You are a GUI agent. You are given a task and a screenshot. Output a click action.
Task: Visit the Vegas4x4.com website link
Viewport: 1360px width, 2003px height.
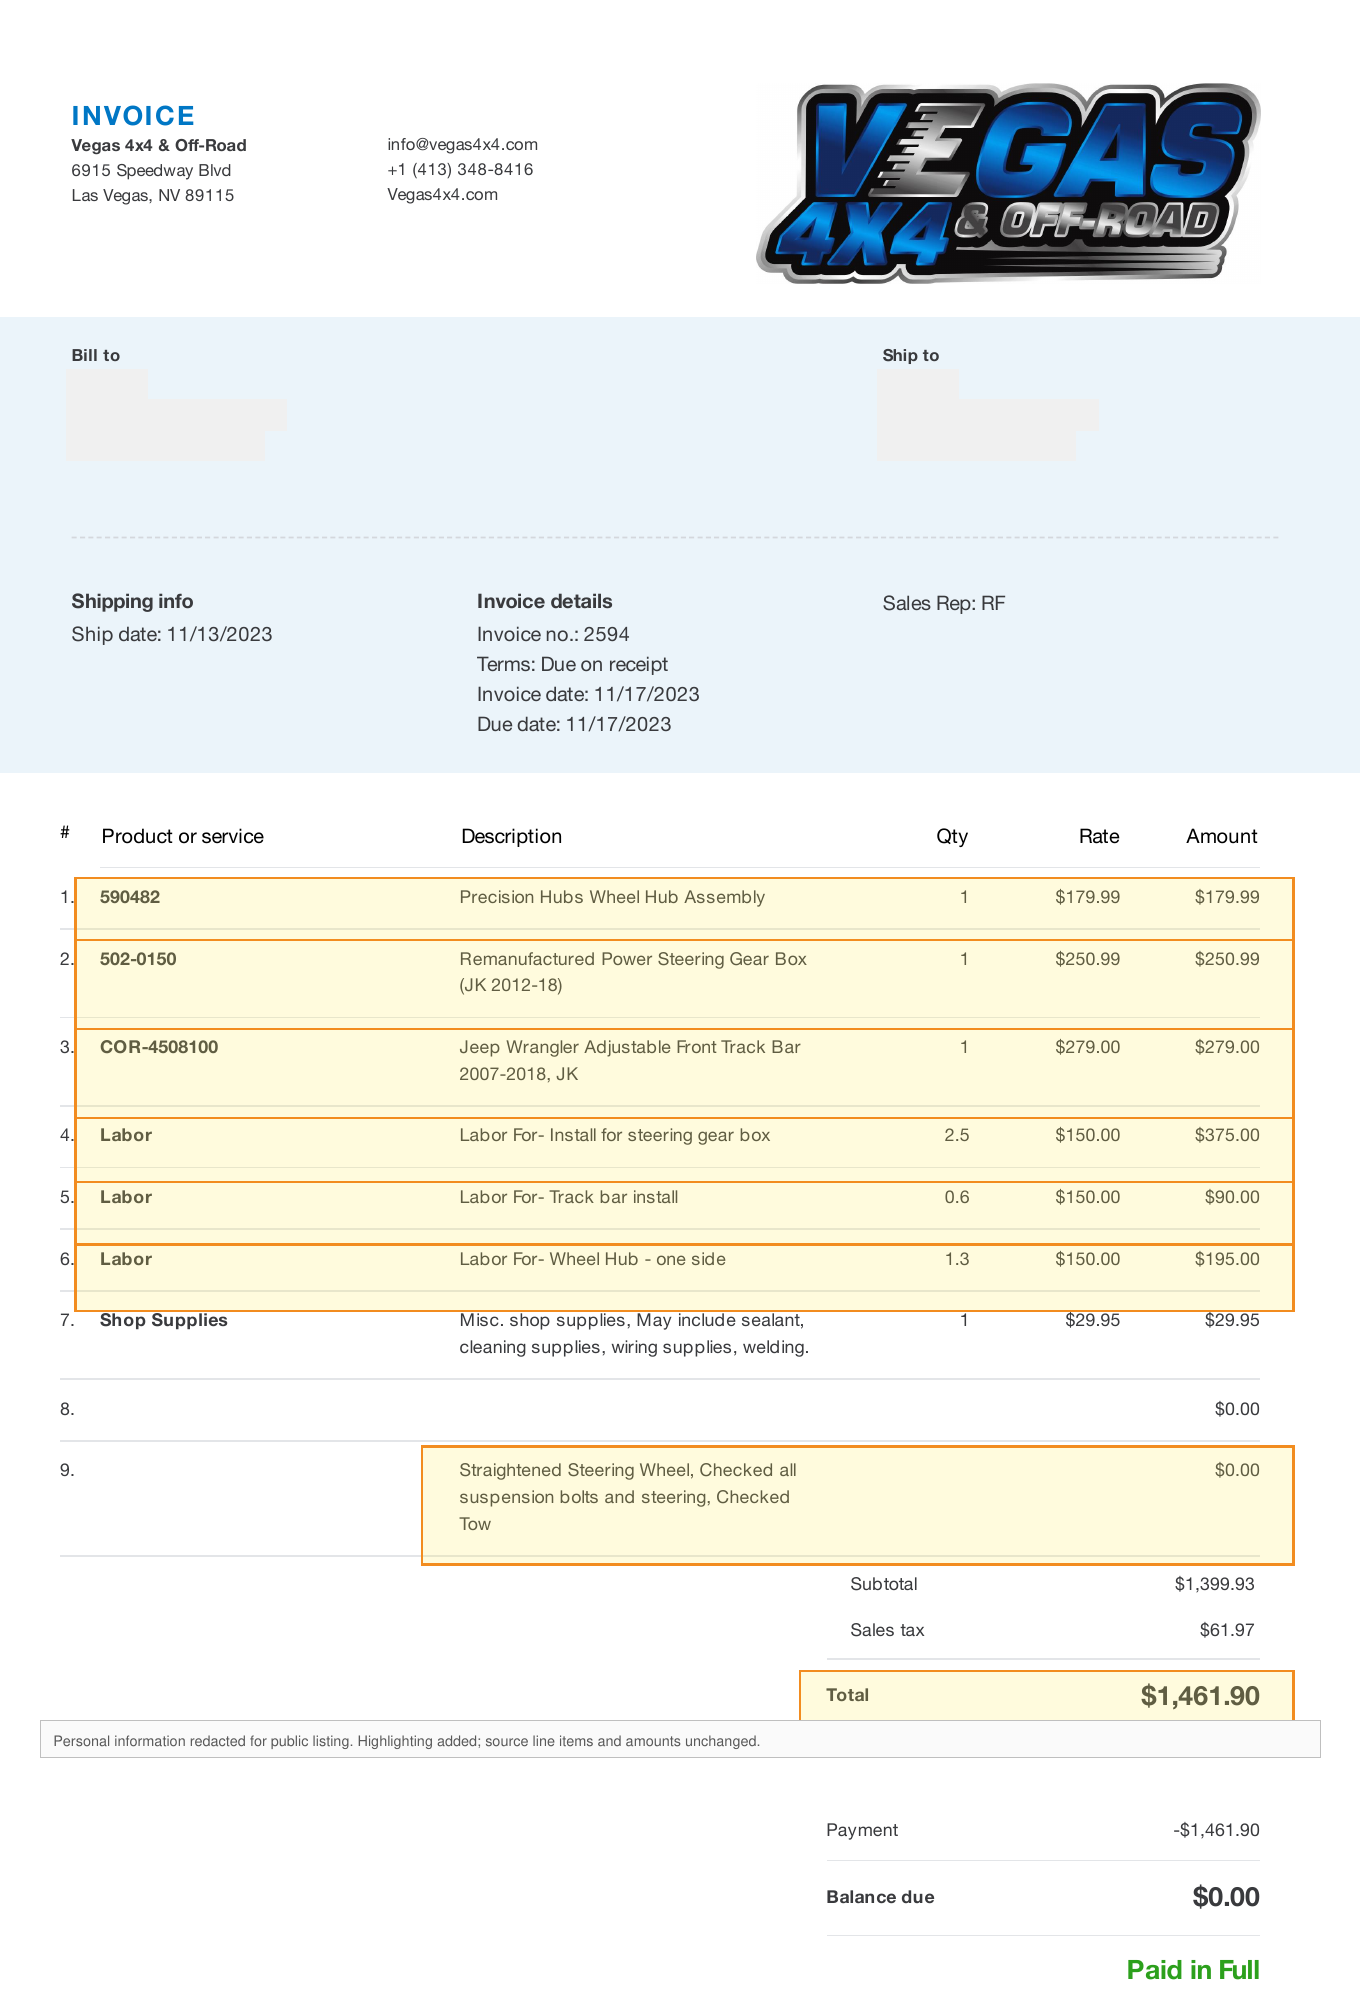pyautogui.click(x=443, y=194)
